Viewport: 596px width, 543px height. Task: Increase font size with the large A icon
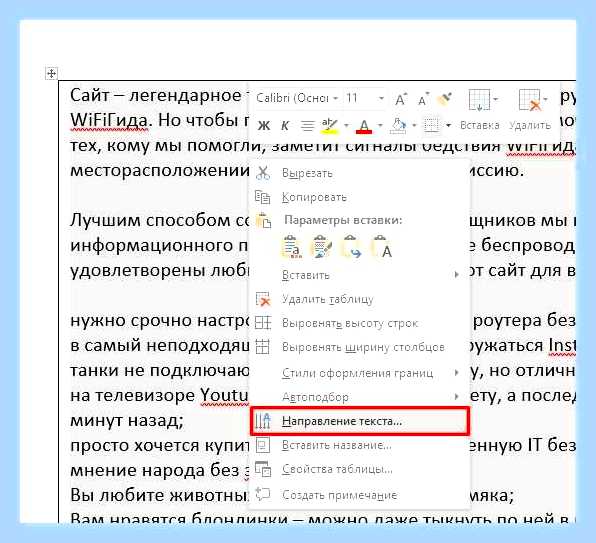pos(401,99)
